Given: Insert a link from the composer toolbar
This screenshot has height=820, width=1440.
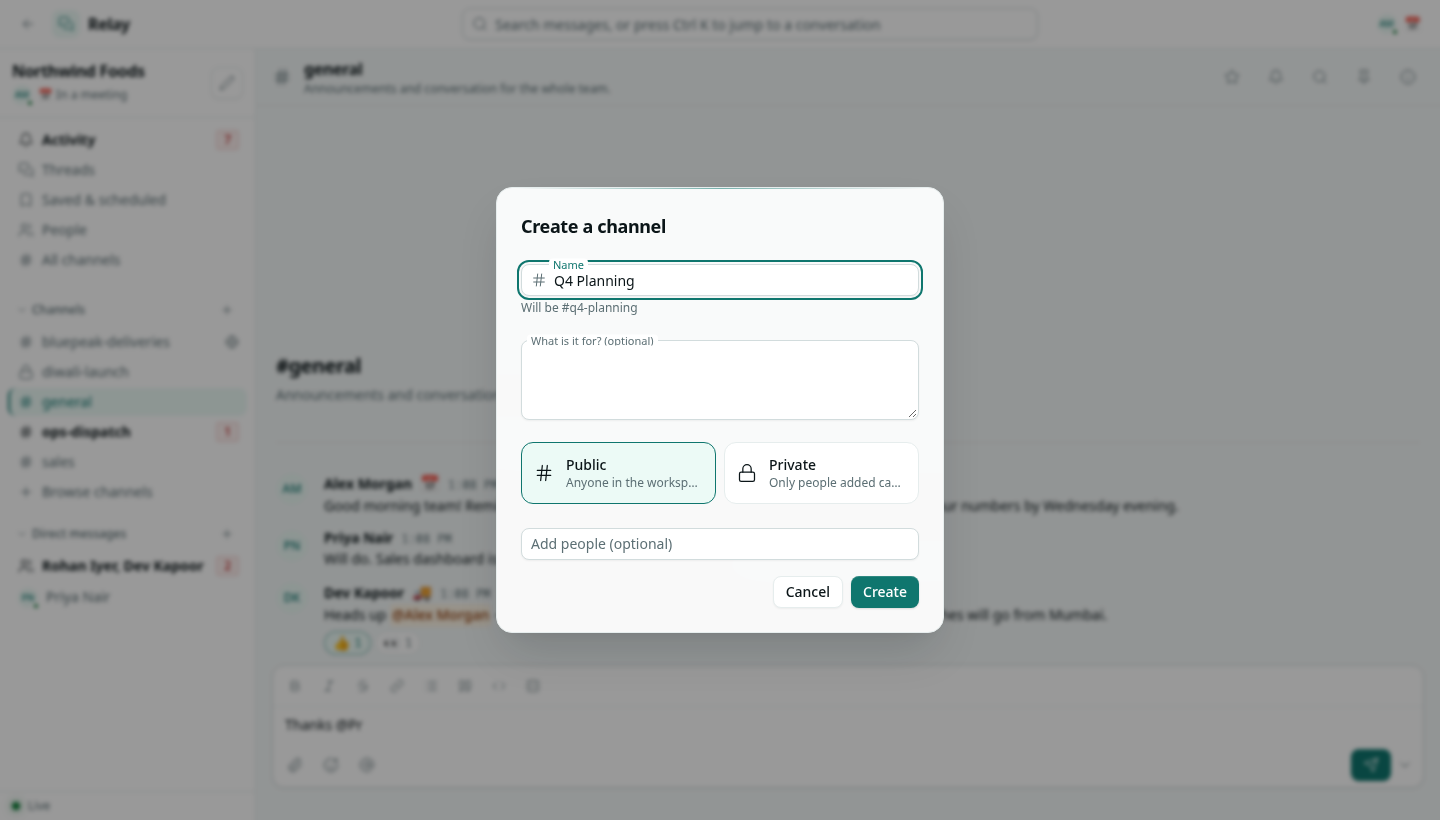Looking at the screenshot, I should [x=397, y=686].
